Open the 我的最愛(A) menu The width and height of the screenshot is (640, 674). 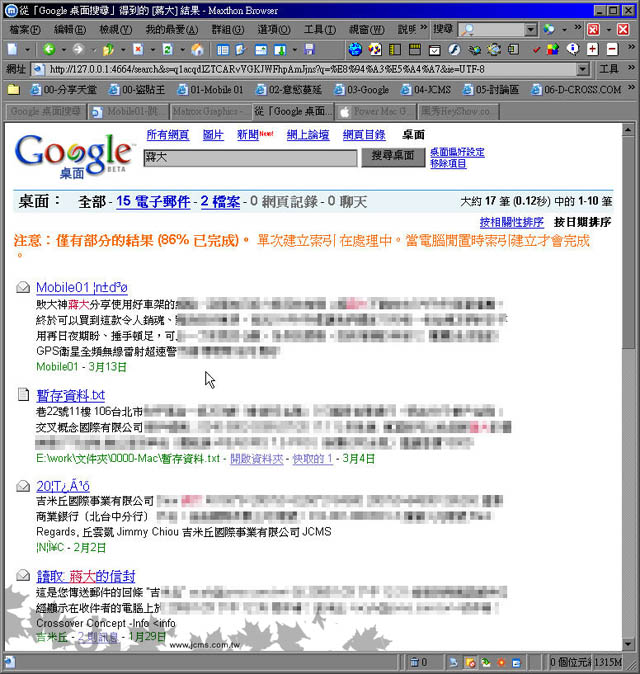(x=172, y=30)
